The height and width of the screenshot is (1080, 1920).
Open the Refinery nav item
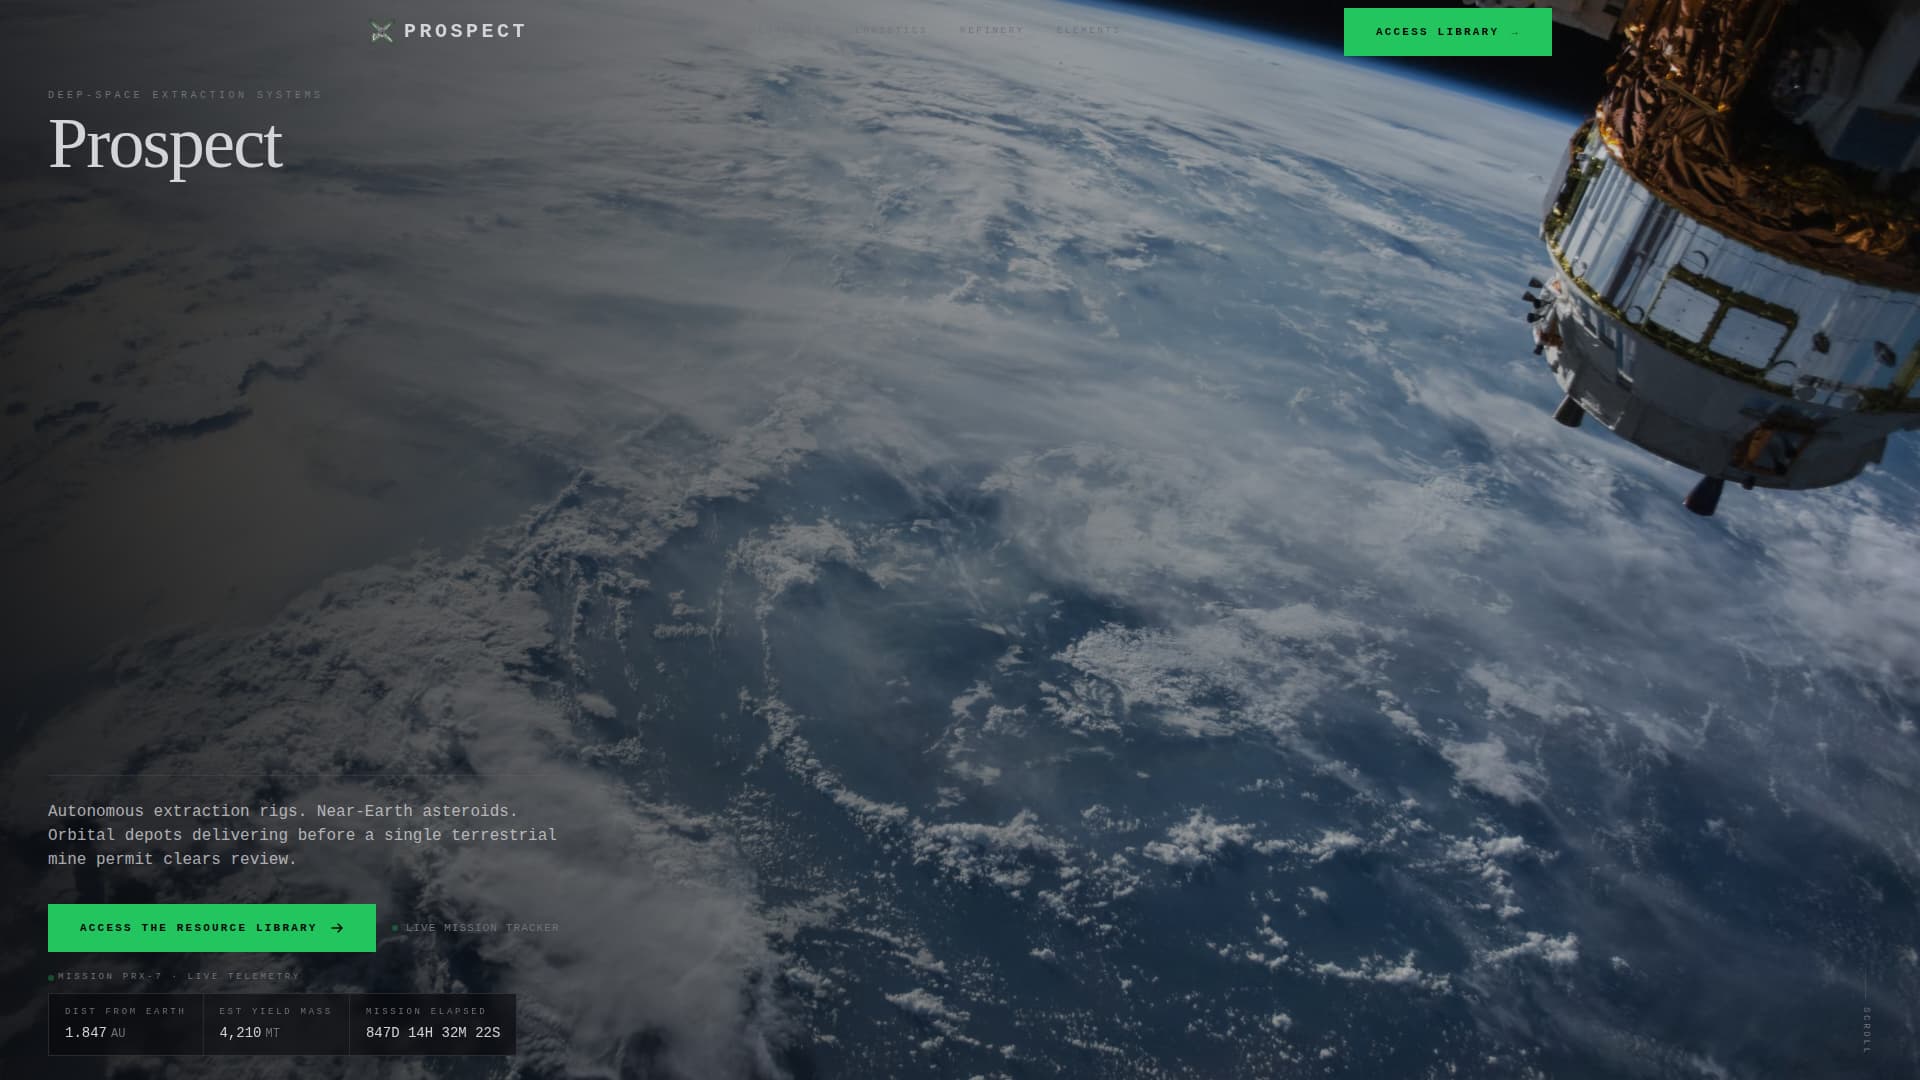coord(991,31)
